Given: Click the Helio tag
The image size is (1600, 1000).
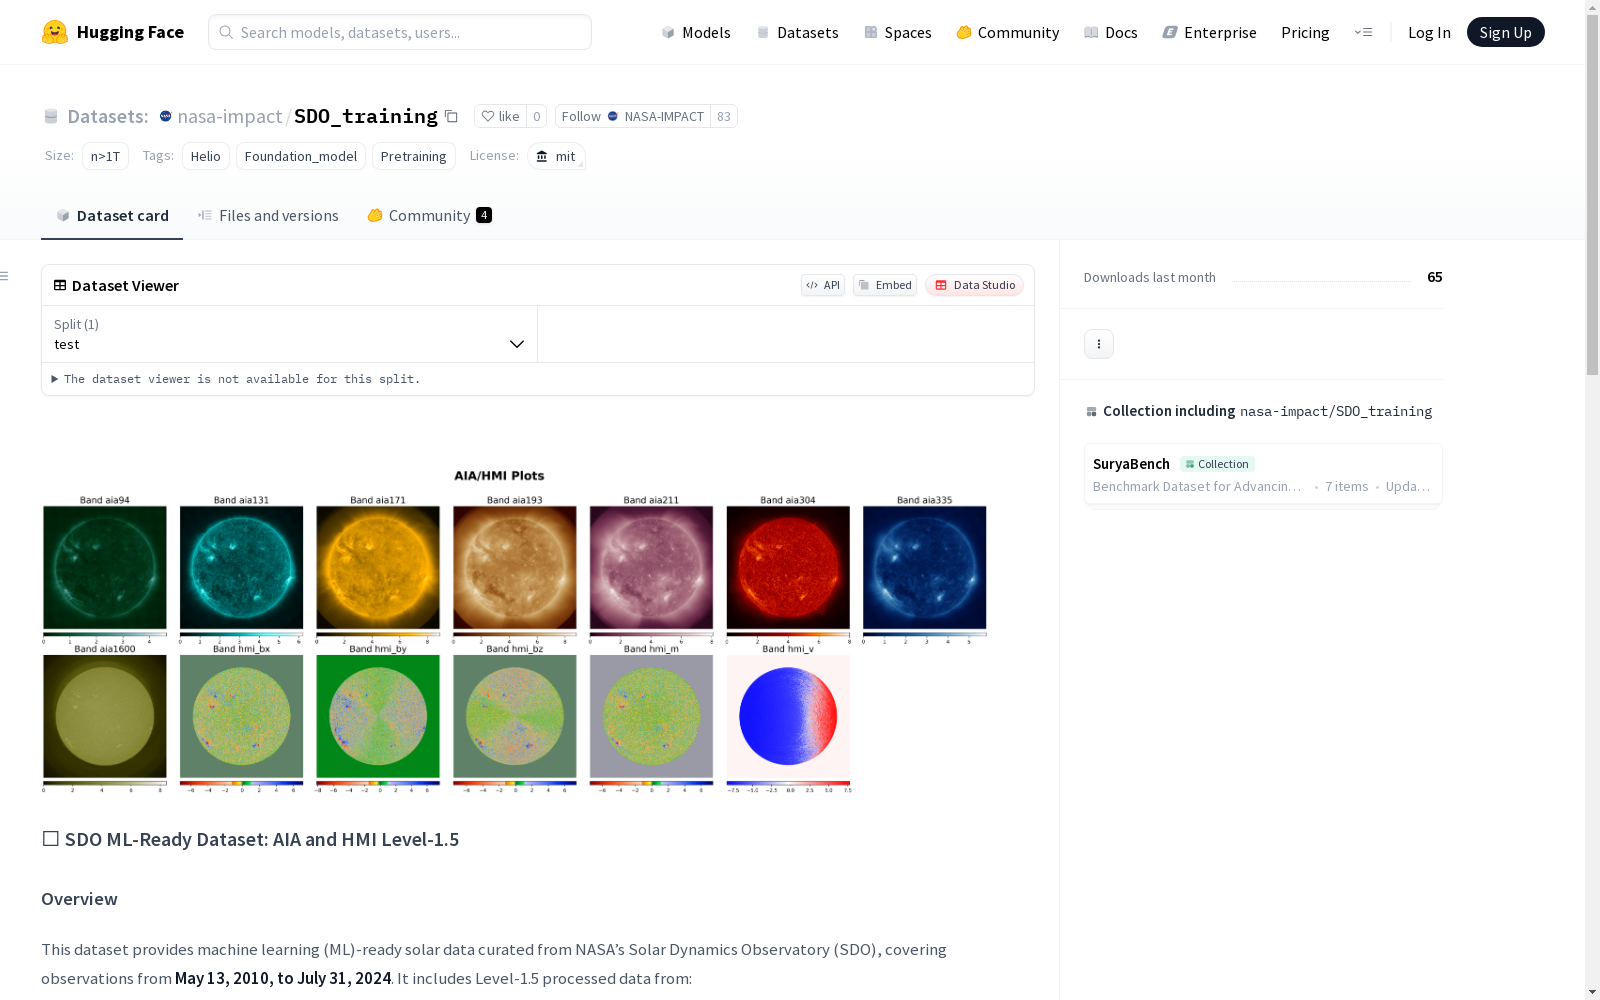Looking at the screenshot, I should [206, 156].
